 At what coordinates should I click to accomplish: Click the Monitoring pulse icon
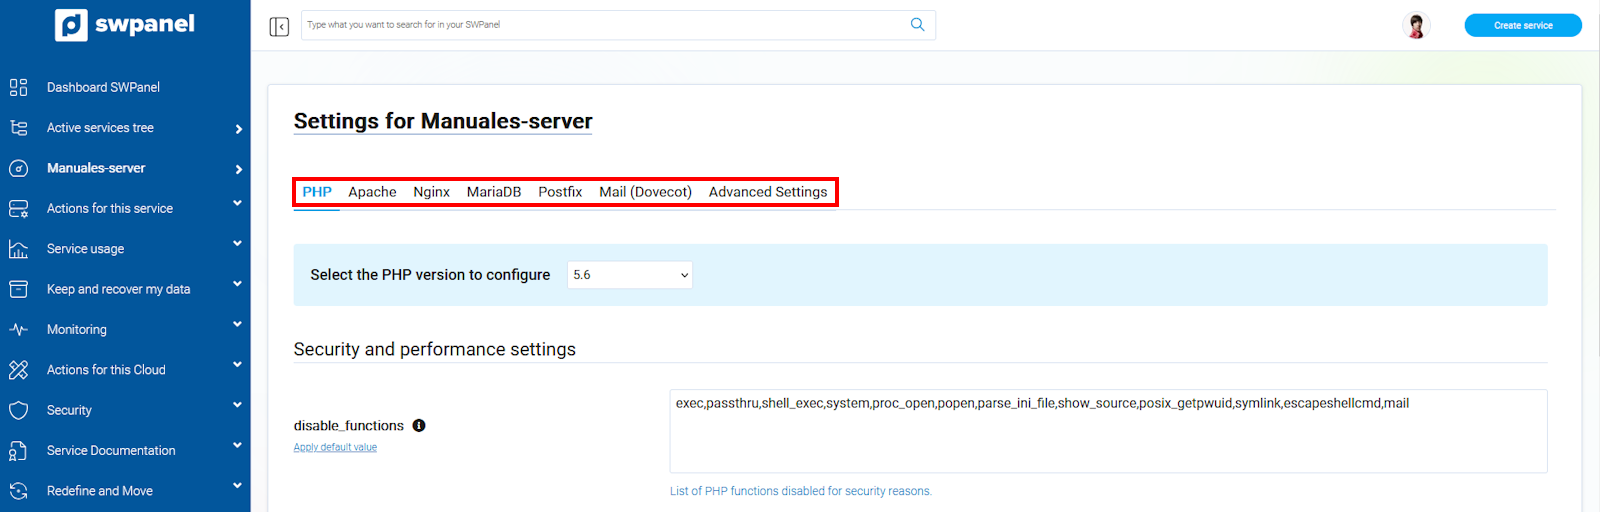pos(18,329)
